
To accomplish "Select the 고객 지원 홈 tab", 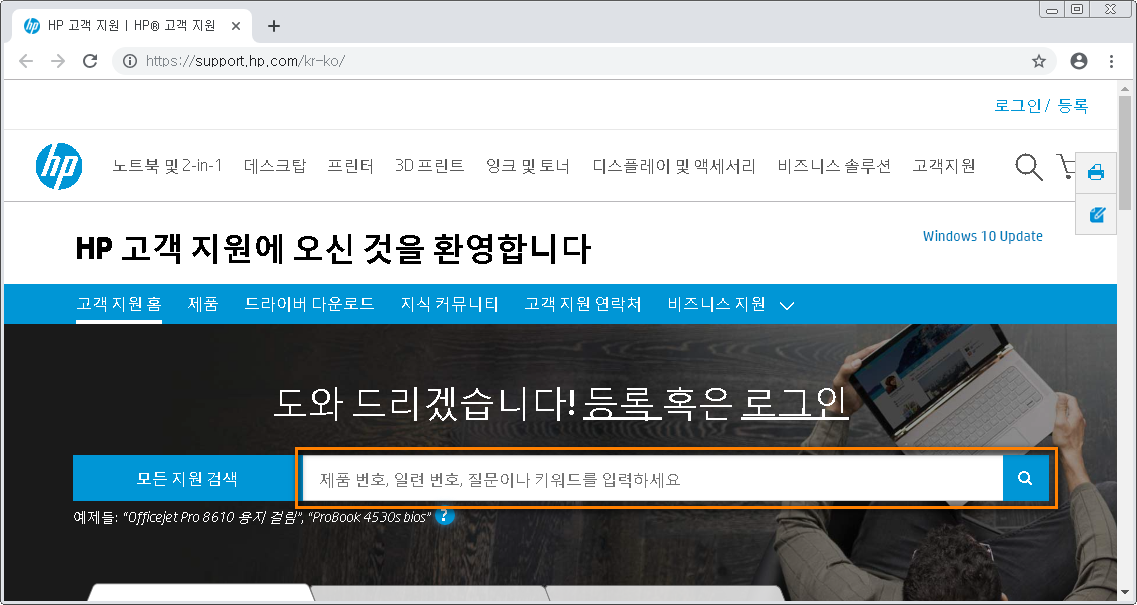I will [x=119, y=304].
